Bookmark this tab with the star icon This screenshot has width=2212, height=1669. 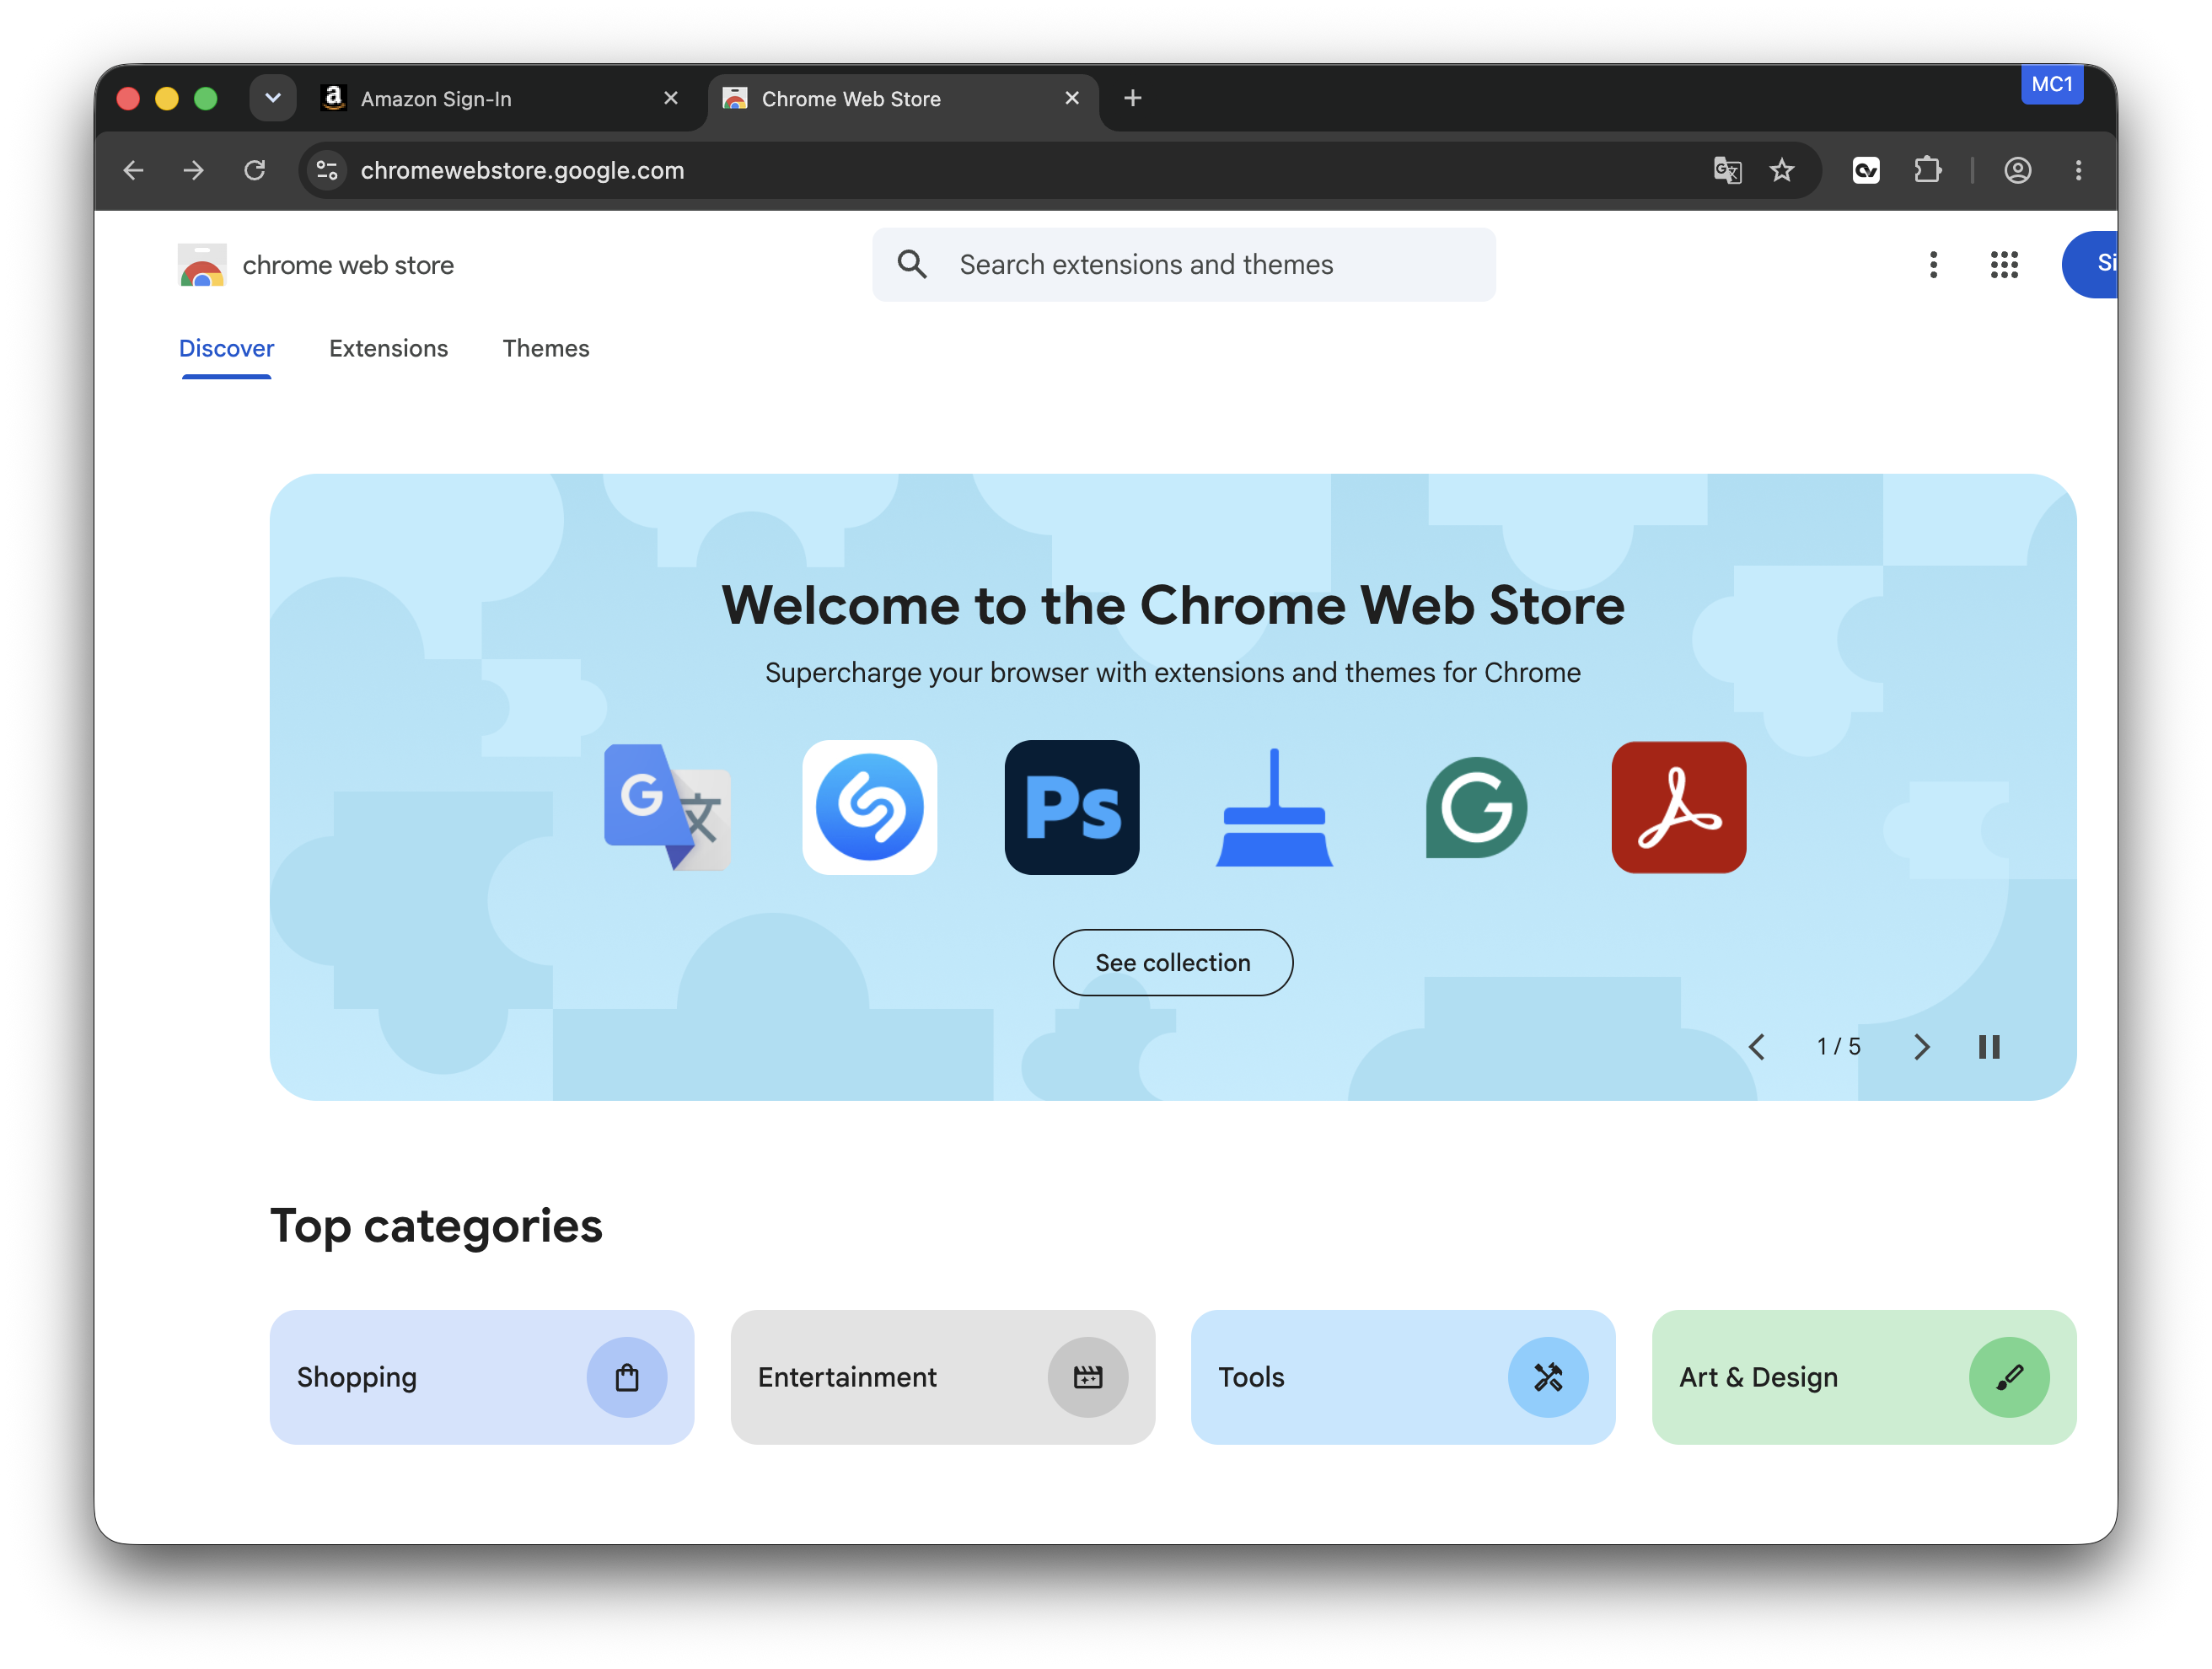pos(1782,170)
